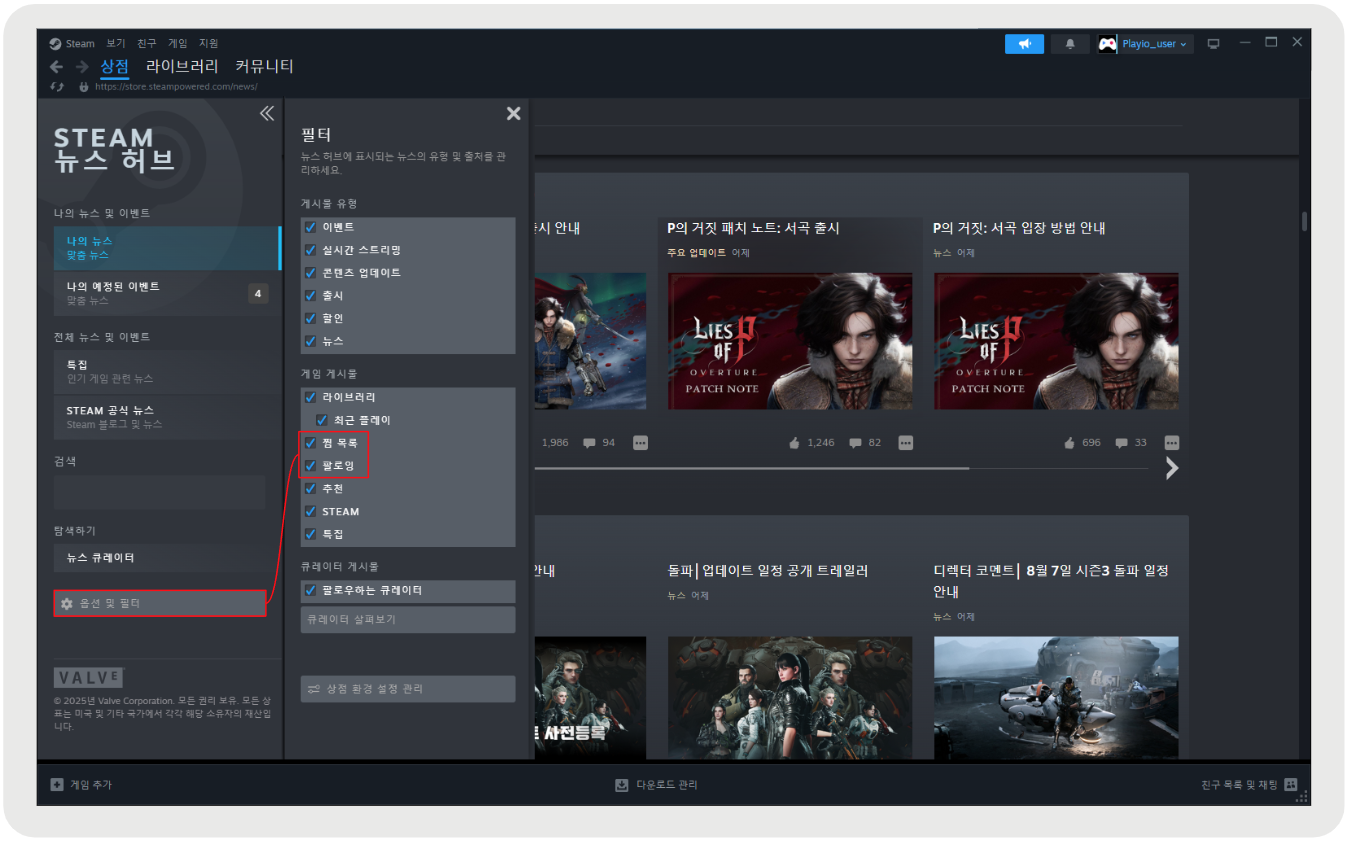1350x842 pixels.
Task: Open the Steam menu
Action: [80, 43]
